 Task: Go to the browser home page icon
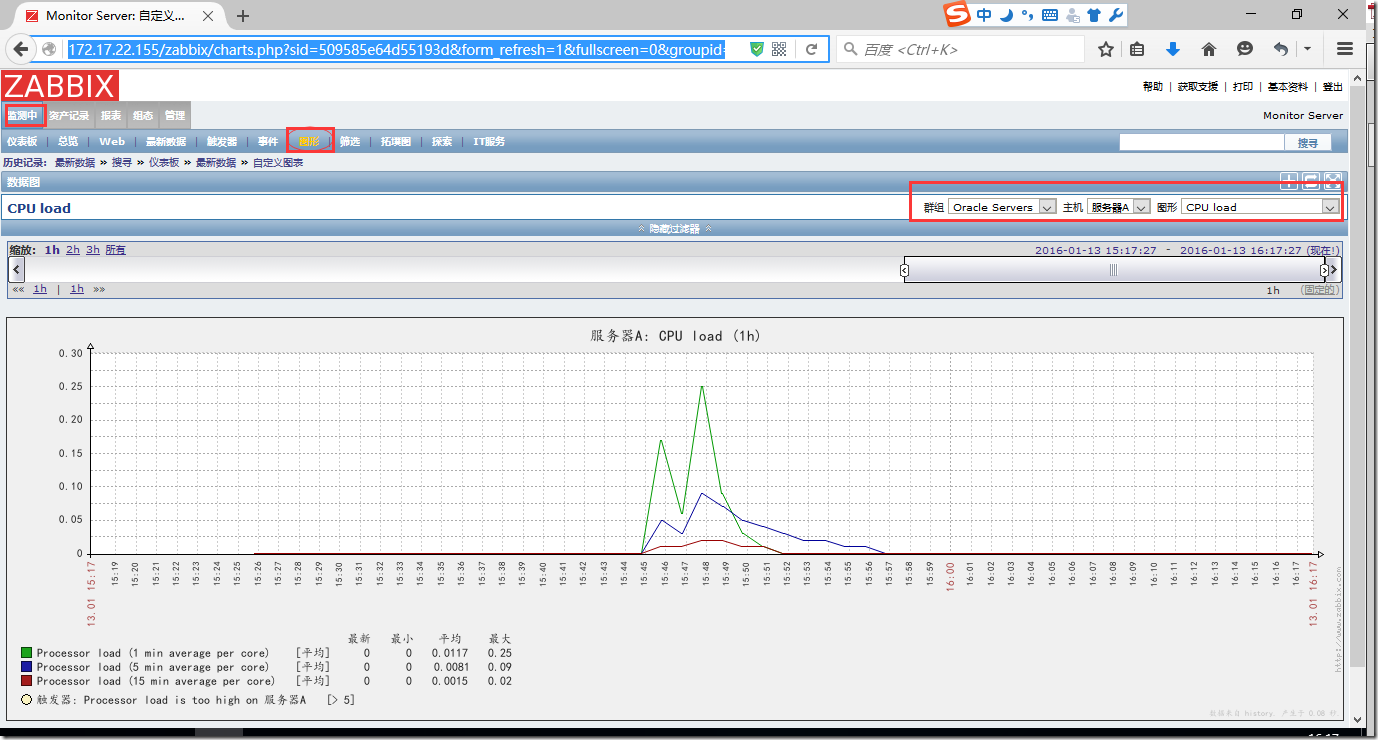[x=1208, y=49]
